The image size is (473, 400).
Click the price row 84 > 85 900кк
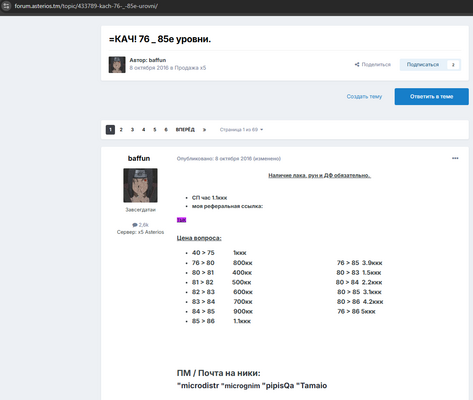pos(222,311)
